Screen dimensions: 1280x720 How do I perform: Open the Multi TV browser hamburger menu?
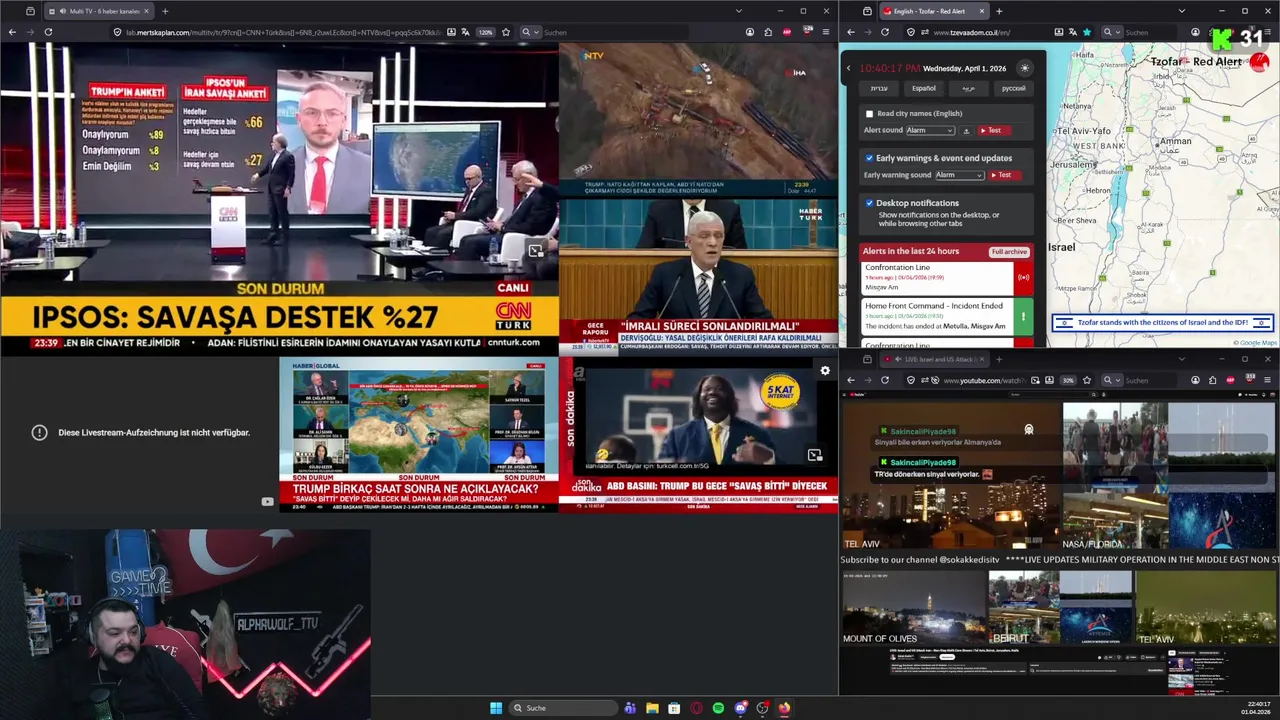coord(826,32)
